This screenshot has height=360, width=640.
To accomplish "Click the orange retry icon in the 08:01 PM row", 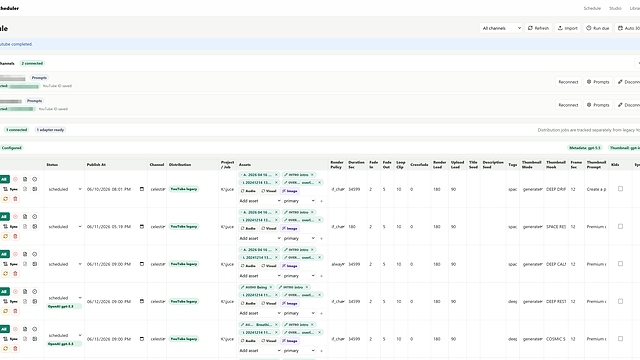I will point(5,199).
